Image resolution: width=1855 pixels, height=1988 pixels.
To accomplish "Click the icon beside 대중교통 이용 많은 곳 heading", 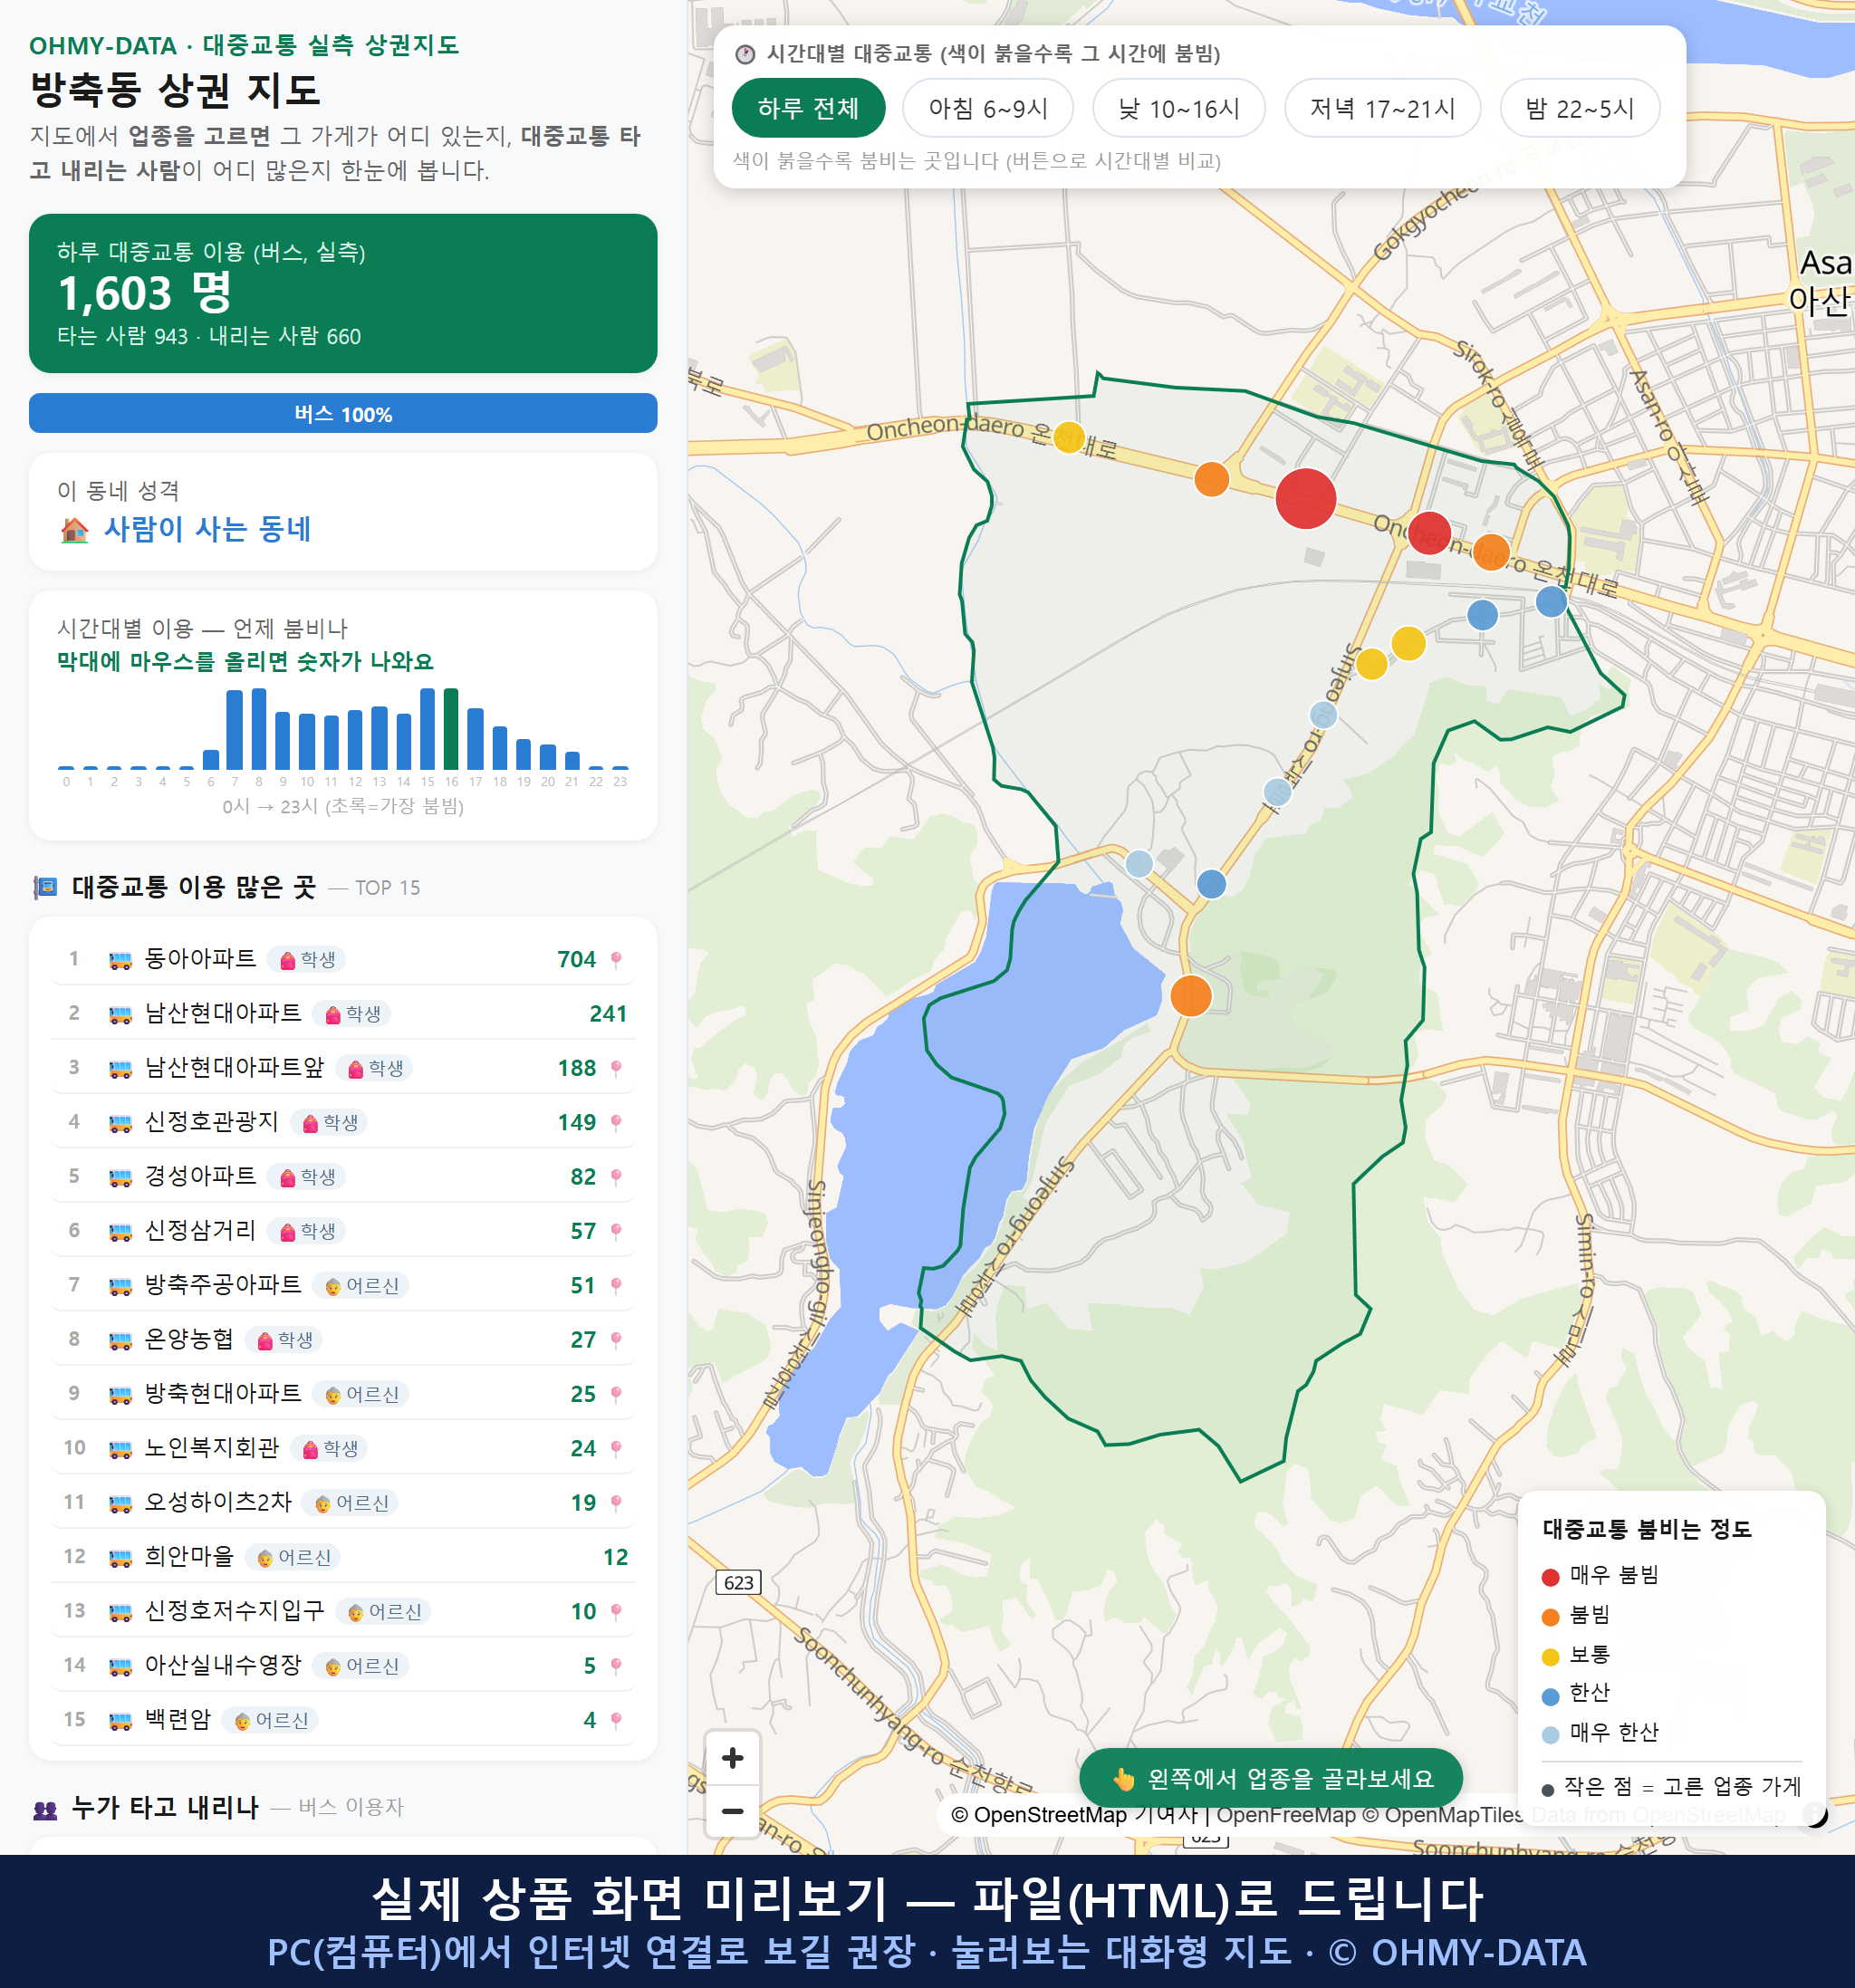I will point(45,887).
